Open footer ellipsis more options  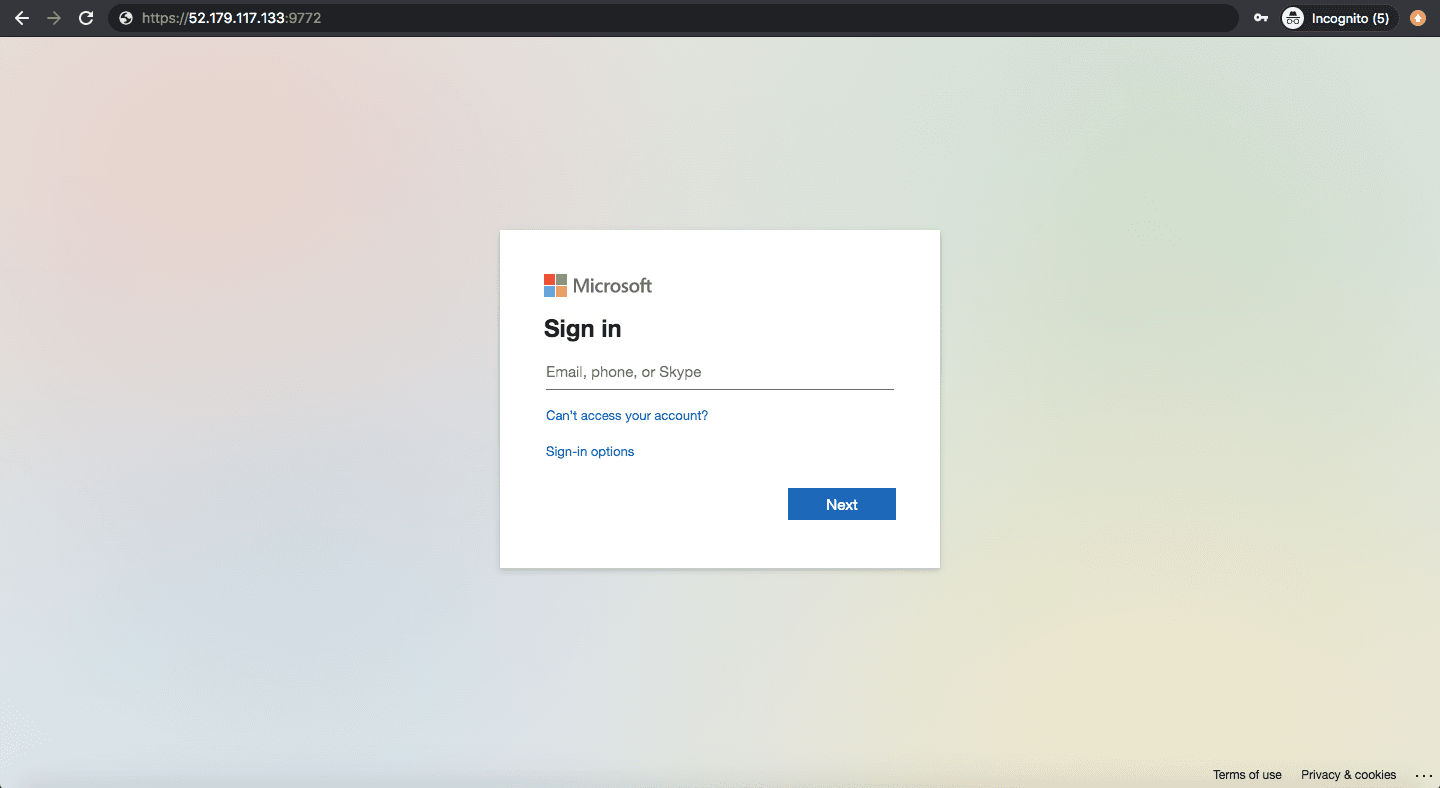click(1424, 775)
